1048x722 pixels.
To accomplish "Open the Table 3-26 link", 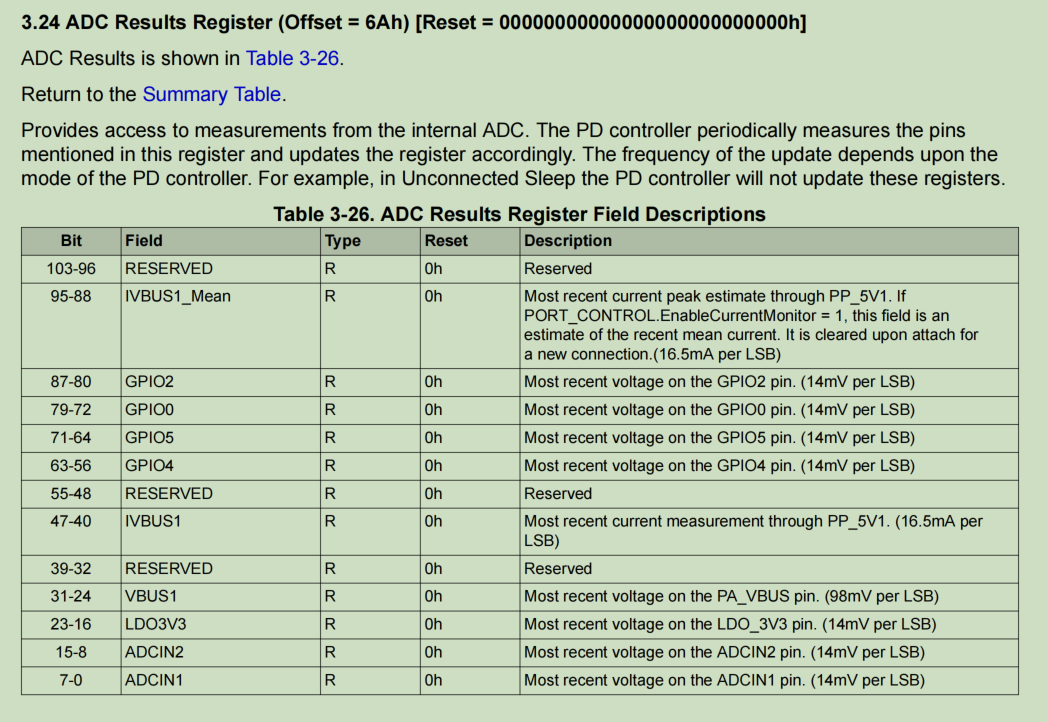I will point(292,58).
